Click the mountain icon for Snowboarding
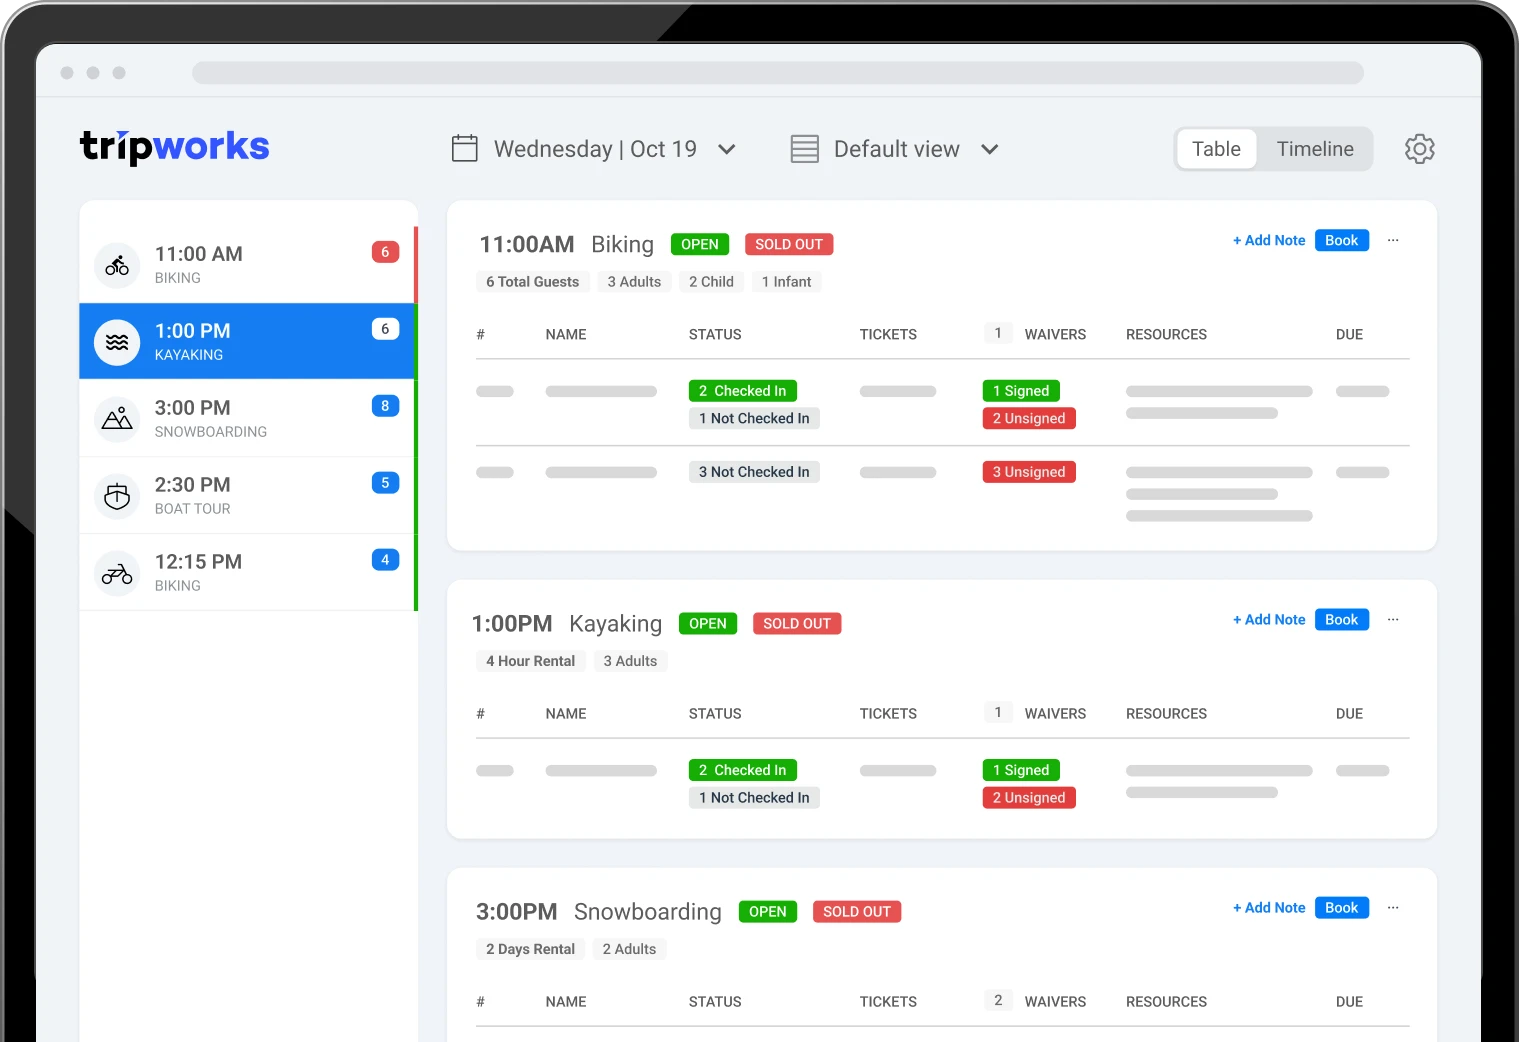This screenshot has width=1519, height=1042. pos(117,419)
